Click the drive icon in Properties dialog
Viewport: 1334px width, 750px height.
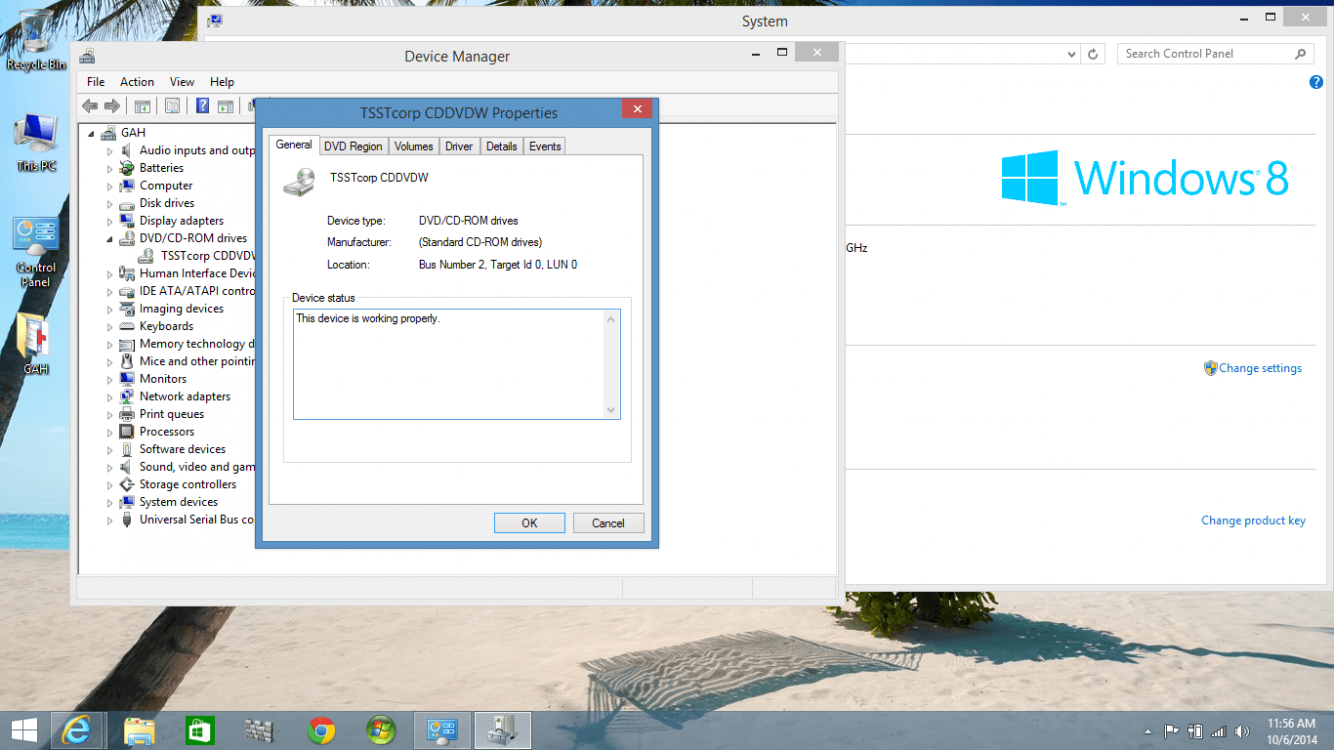click(x=299, y=181)
